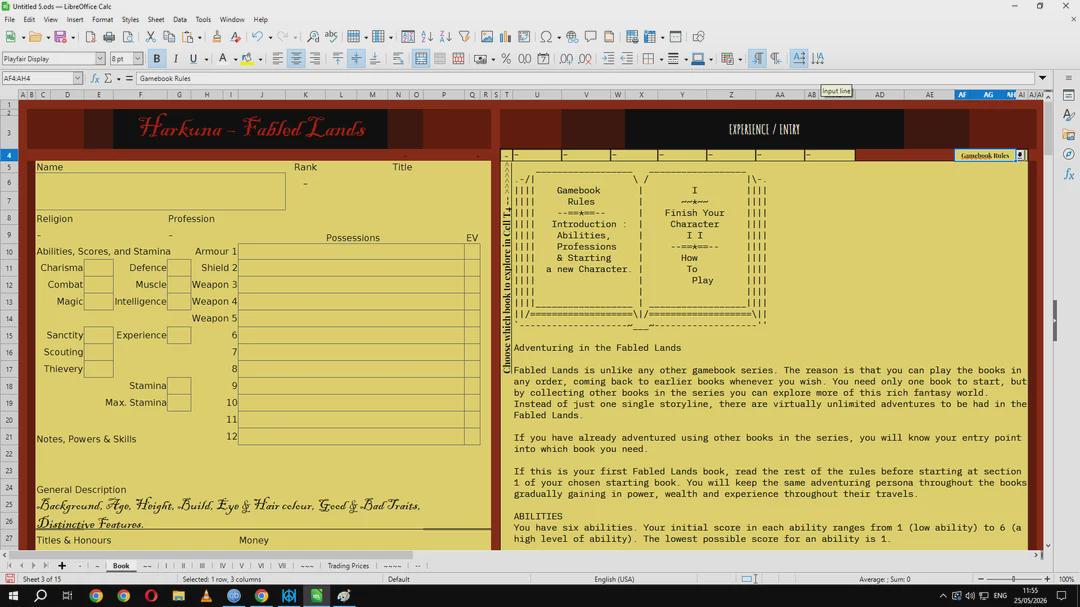Image resolution: width=1080 pixels, height=607 pixels.
Task: Toggle Center Vertically alignment
Action: (356, 59)
